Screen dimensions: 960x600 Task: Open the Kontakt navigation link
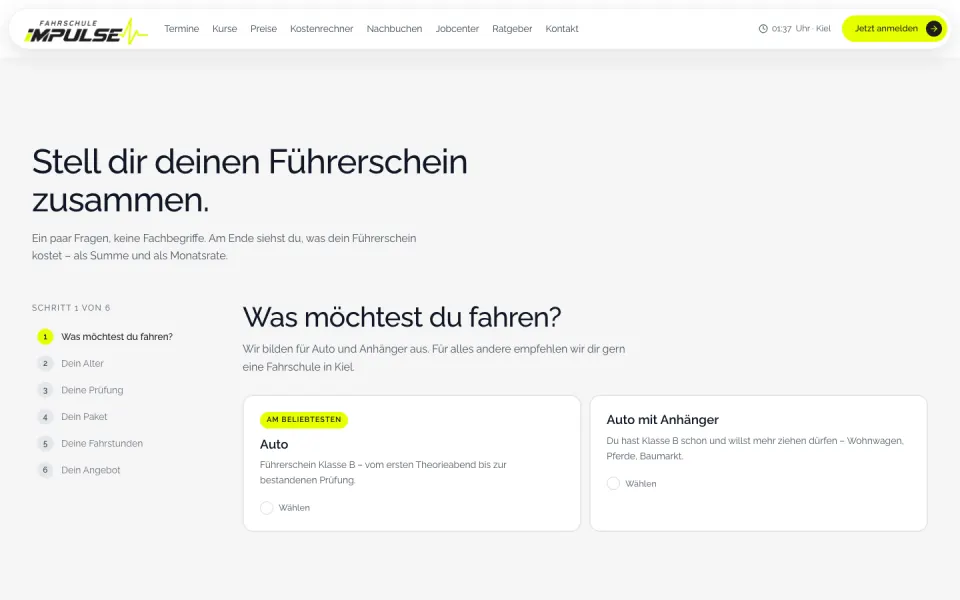pyautogui.click(x=561, y=29)
